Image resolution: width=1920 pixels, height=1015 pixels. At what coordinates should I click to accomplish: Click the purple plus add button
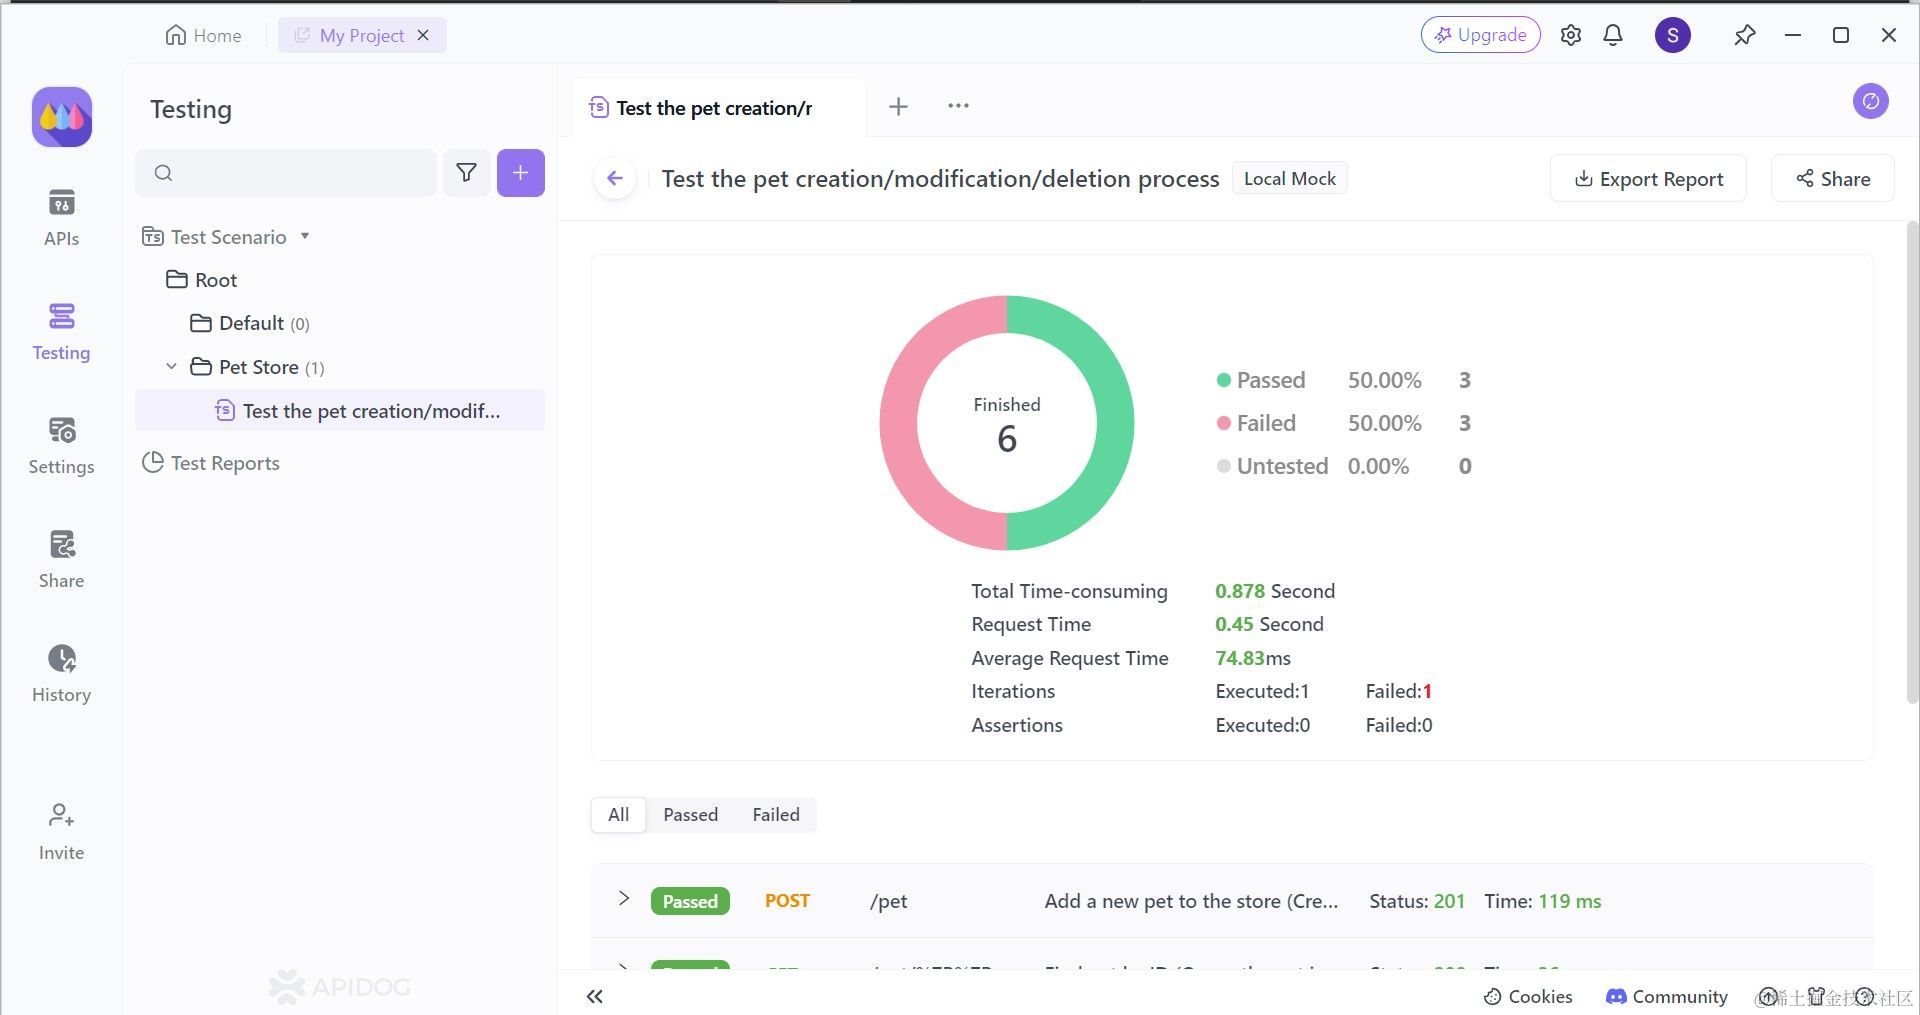[x=520, y=173]
